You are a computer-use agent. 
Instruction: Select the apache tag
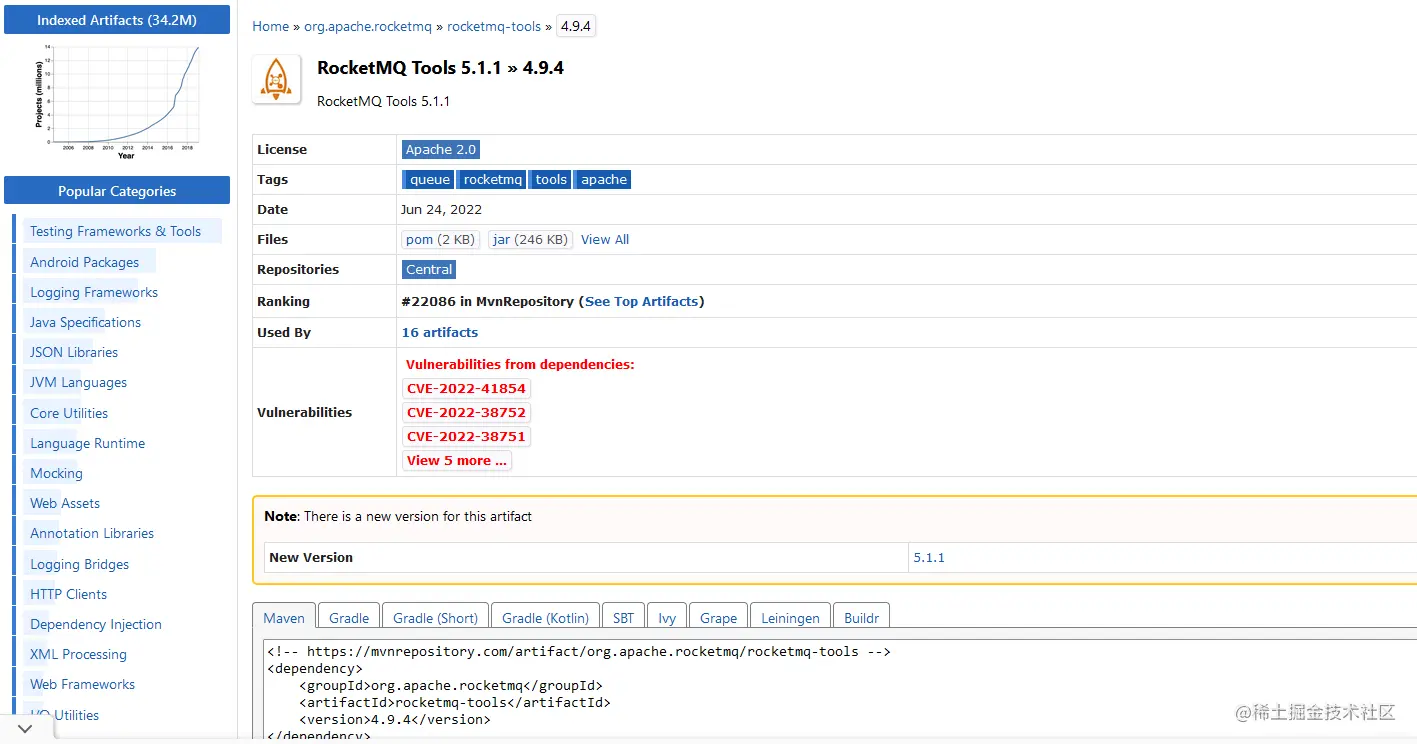604,180
